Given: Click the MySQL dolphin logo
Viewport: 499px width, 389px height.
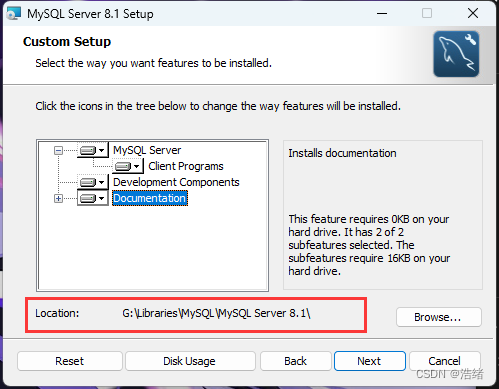Looking at the screenshot, I should (456, 54).
